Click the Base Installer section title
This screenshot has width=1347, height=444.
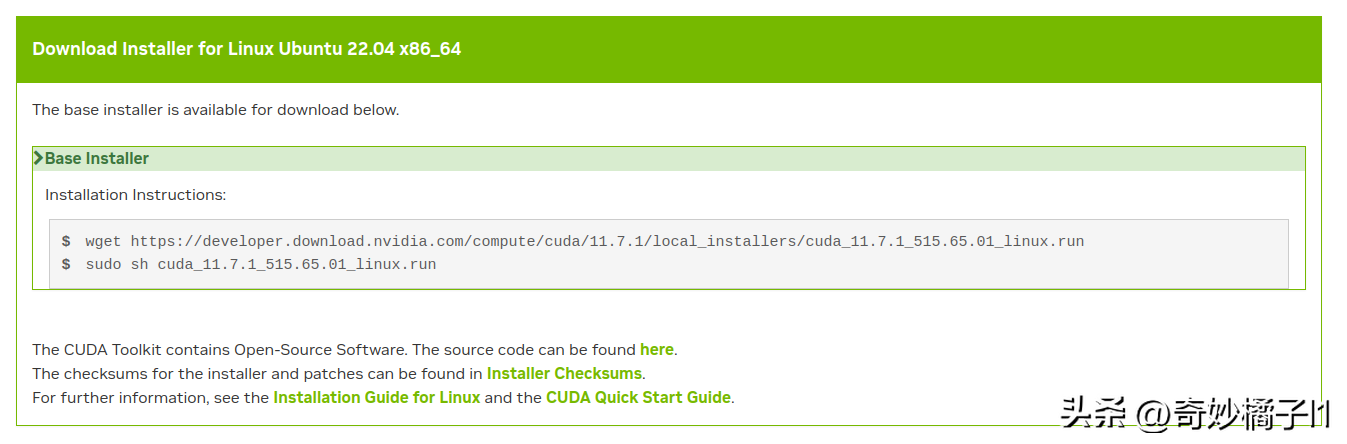[x=97, y=158]
